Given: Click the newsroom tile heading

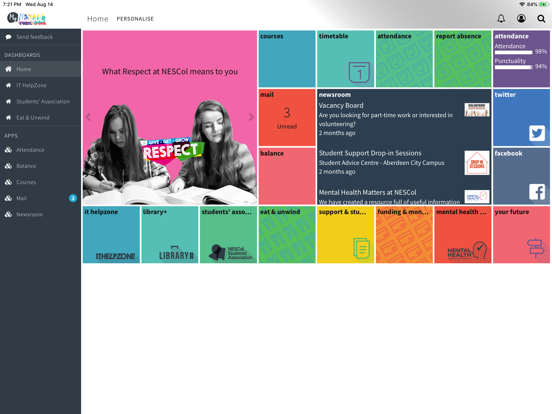Looking at the screenshot, I should point(335,95).
